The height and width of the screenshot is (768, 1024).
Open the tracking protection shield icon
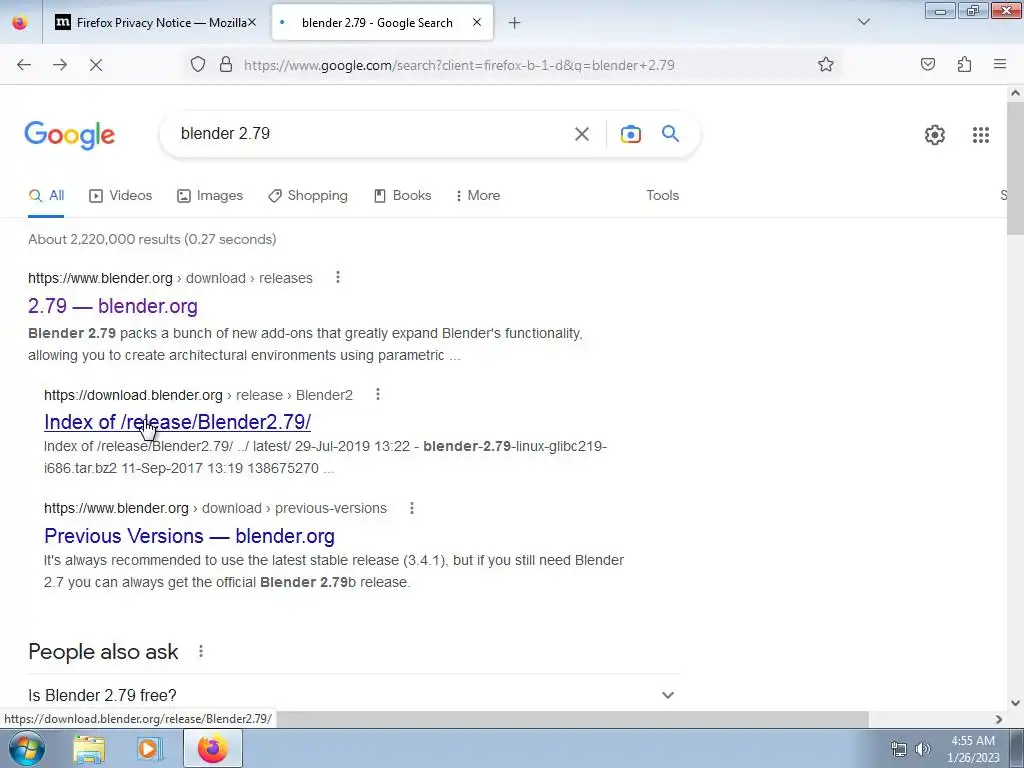(198, 64)
